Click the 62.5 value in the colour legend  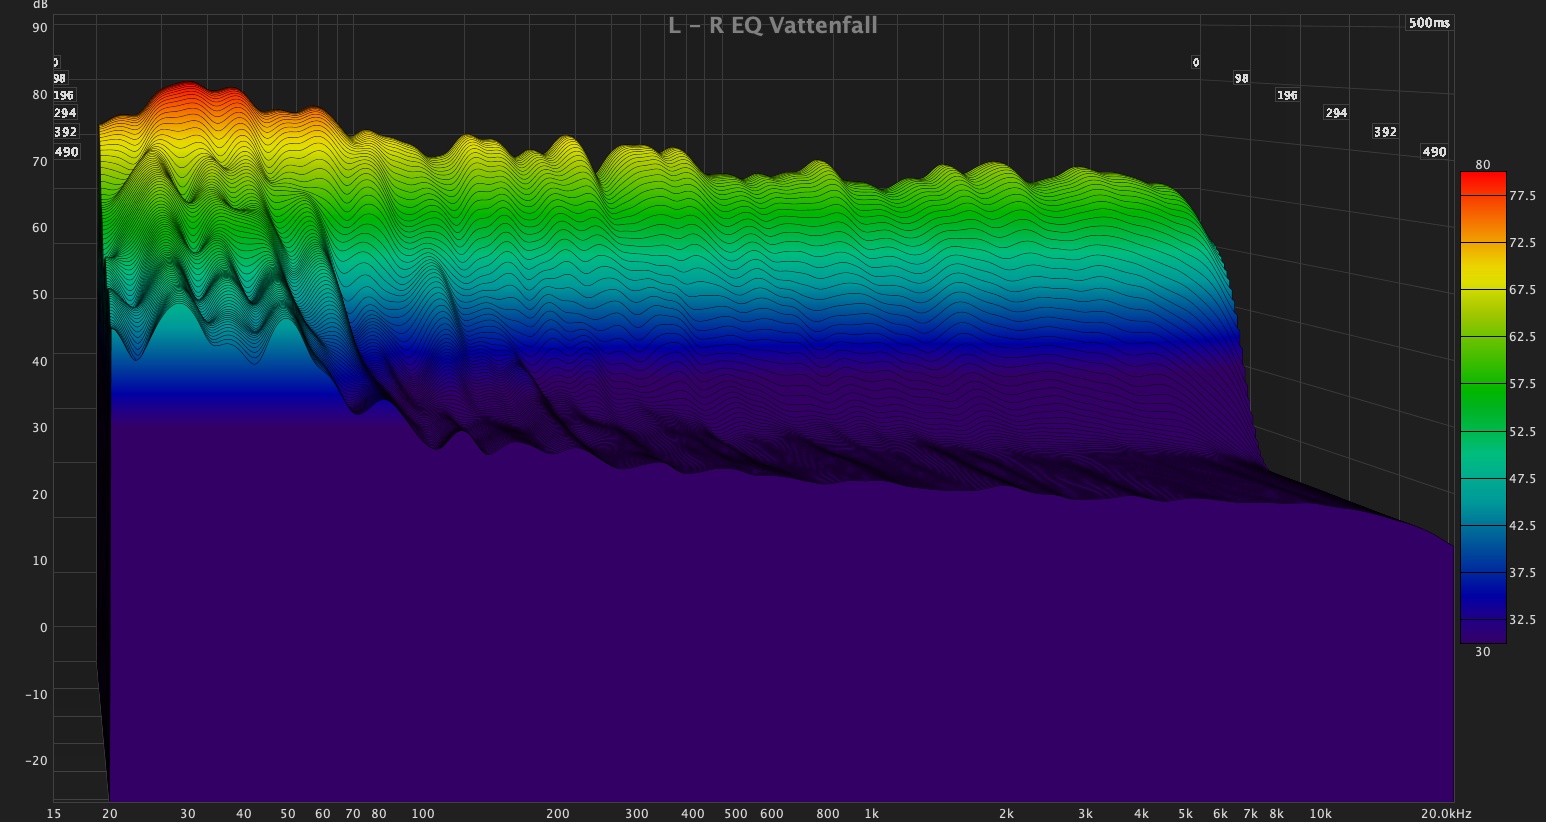pyautogui.click(x=1522, y=337)
